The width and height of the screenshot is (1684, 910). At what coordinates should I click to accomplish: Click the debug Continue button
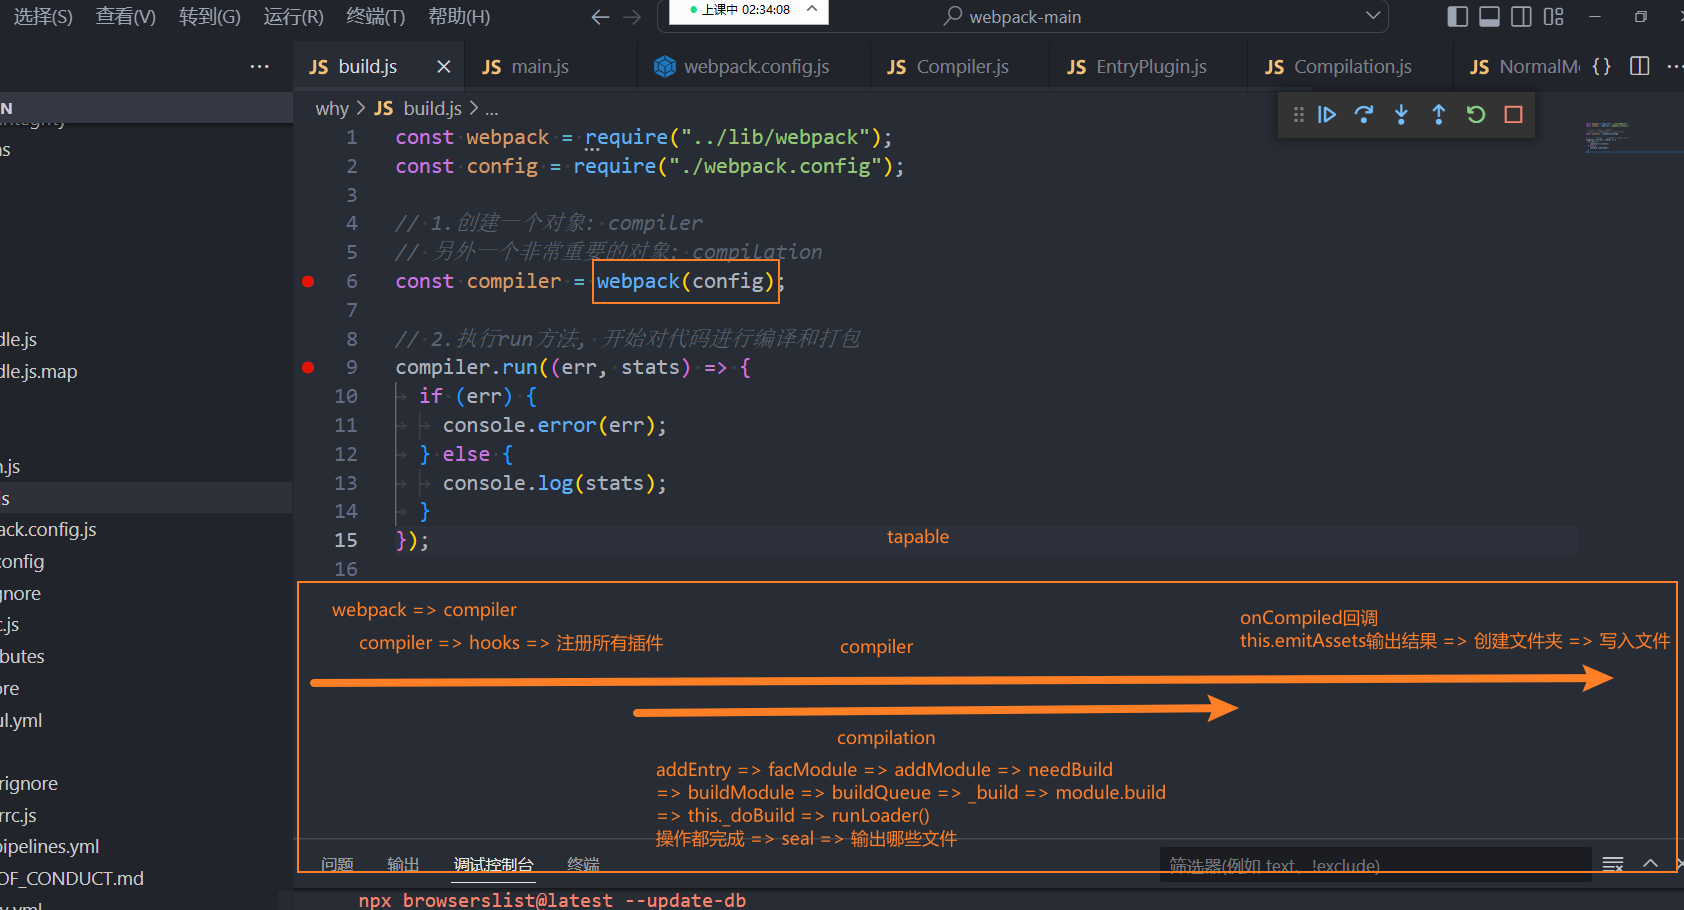click(1327, 115)
